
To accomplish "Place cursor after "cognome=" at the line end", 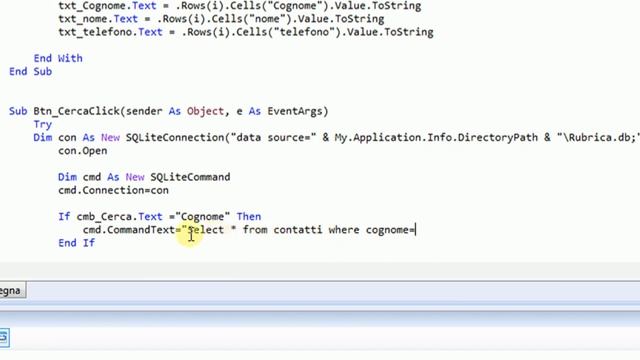I will click(415, 230).
